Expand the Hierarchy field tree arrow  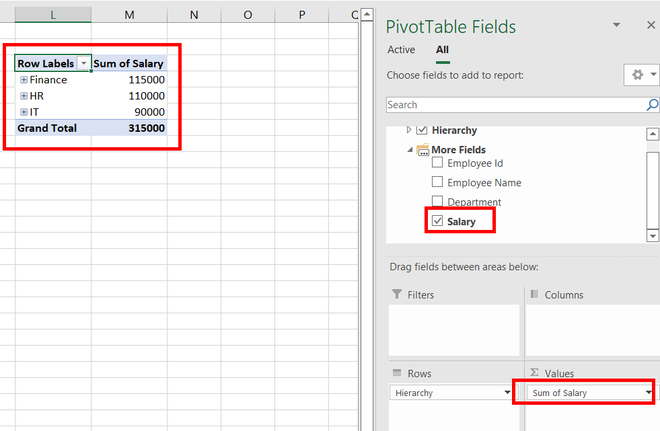coord(409,130)
